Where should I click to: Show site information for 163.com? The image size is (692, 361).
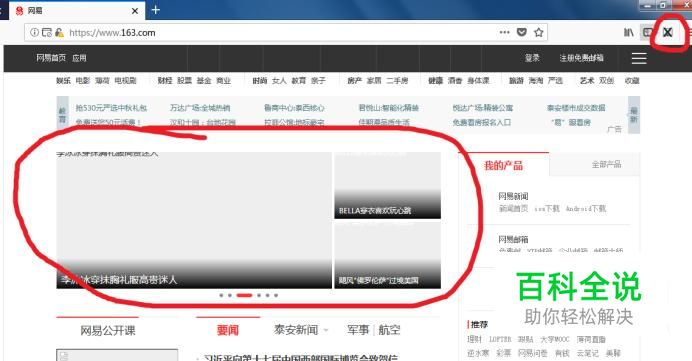tap(34, 32)
